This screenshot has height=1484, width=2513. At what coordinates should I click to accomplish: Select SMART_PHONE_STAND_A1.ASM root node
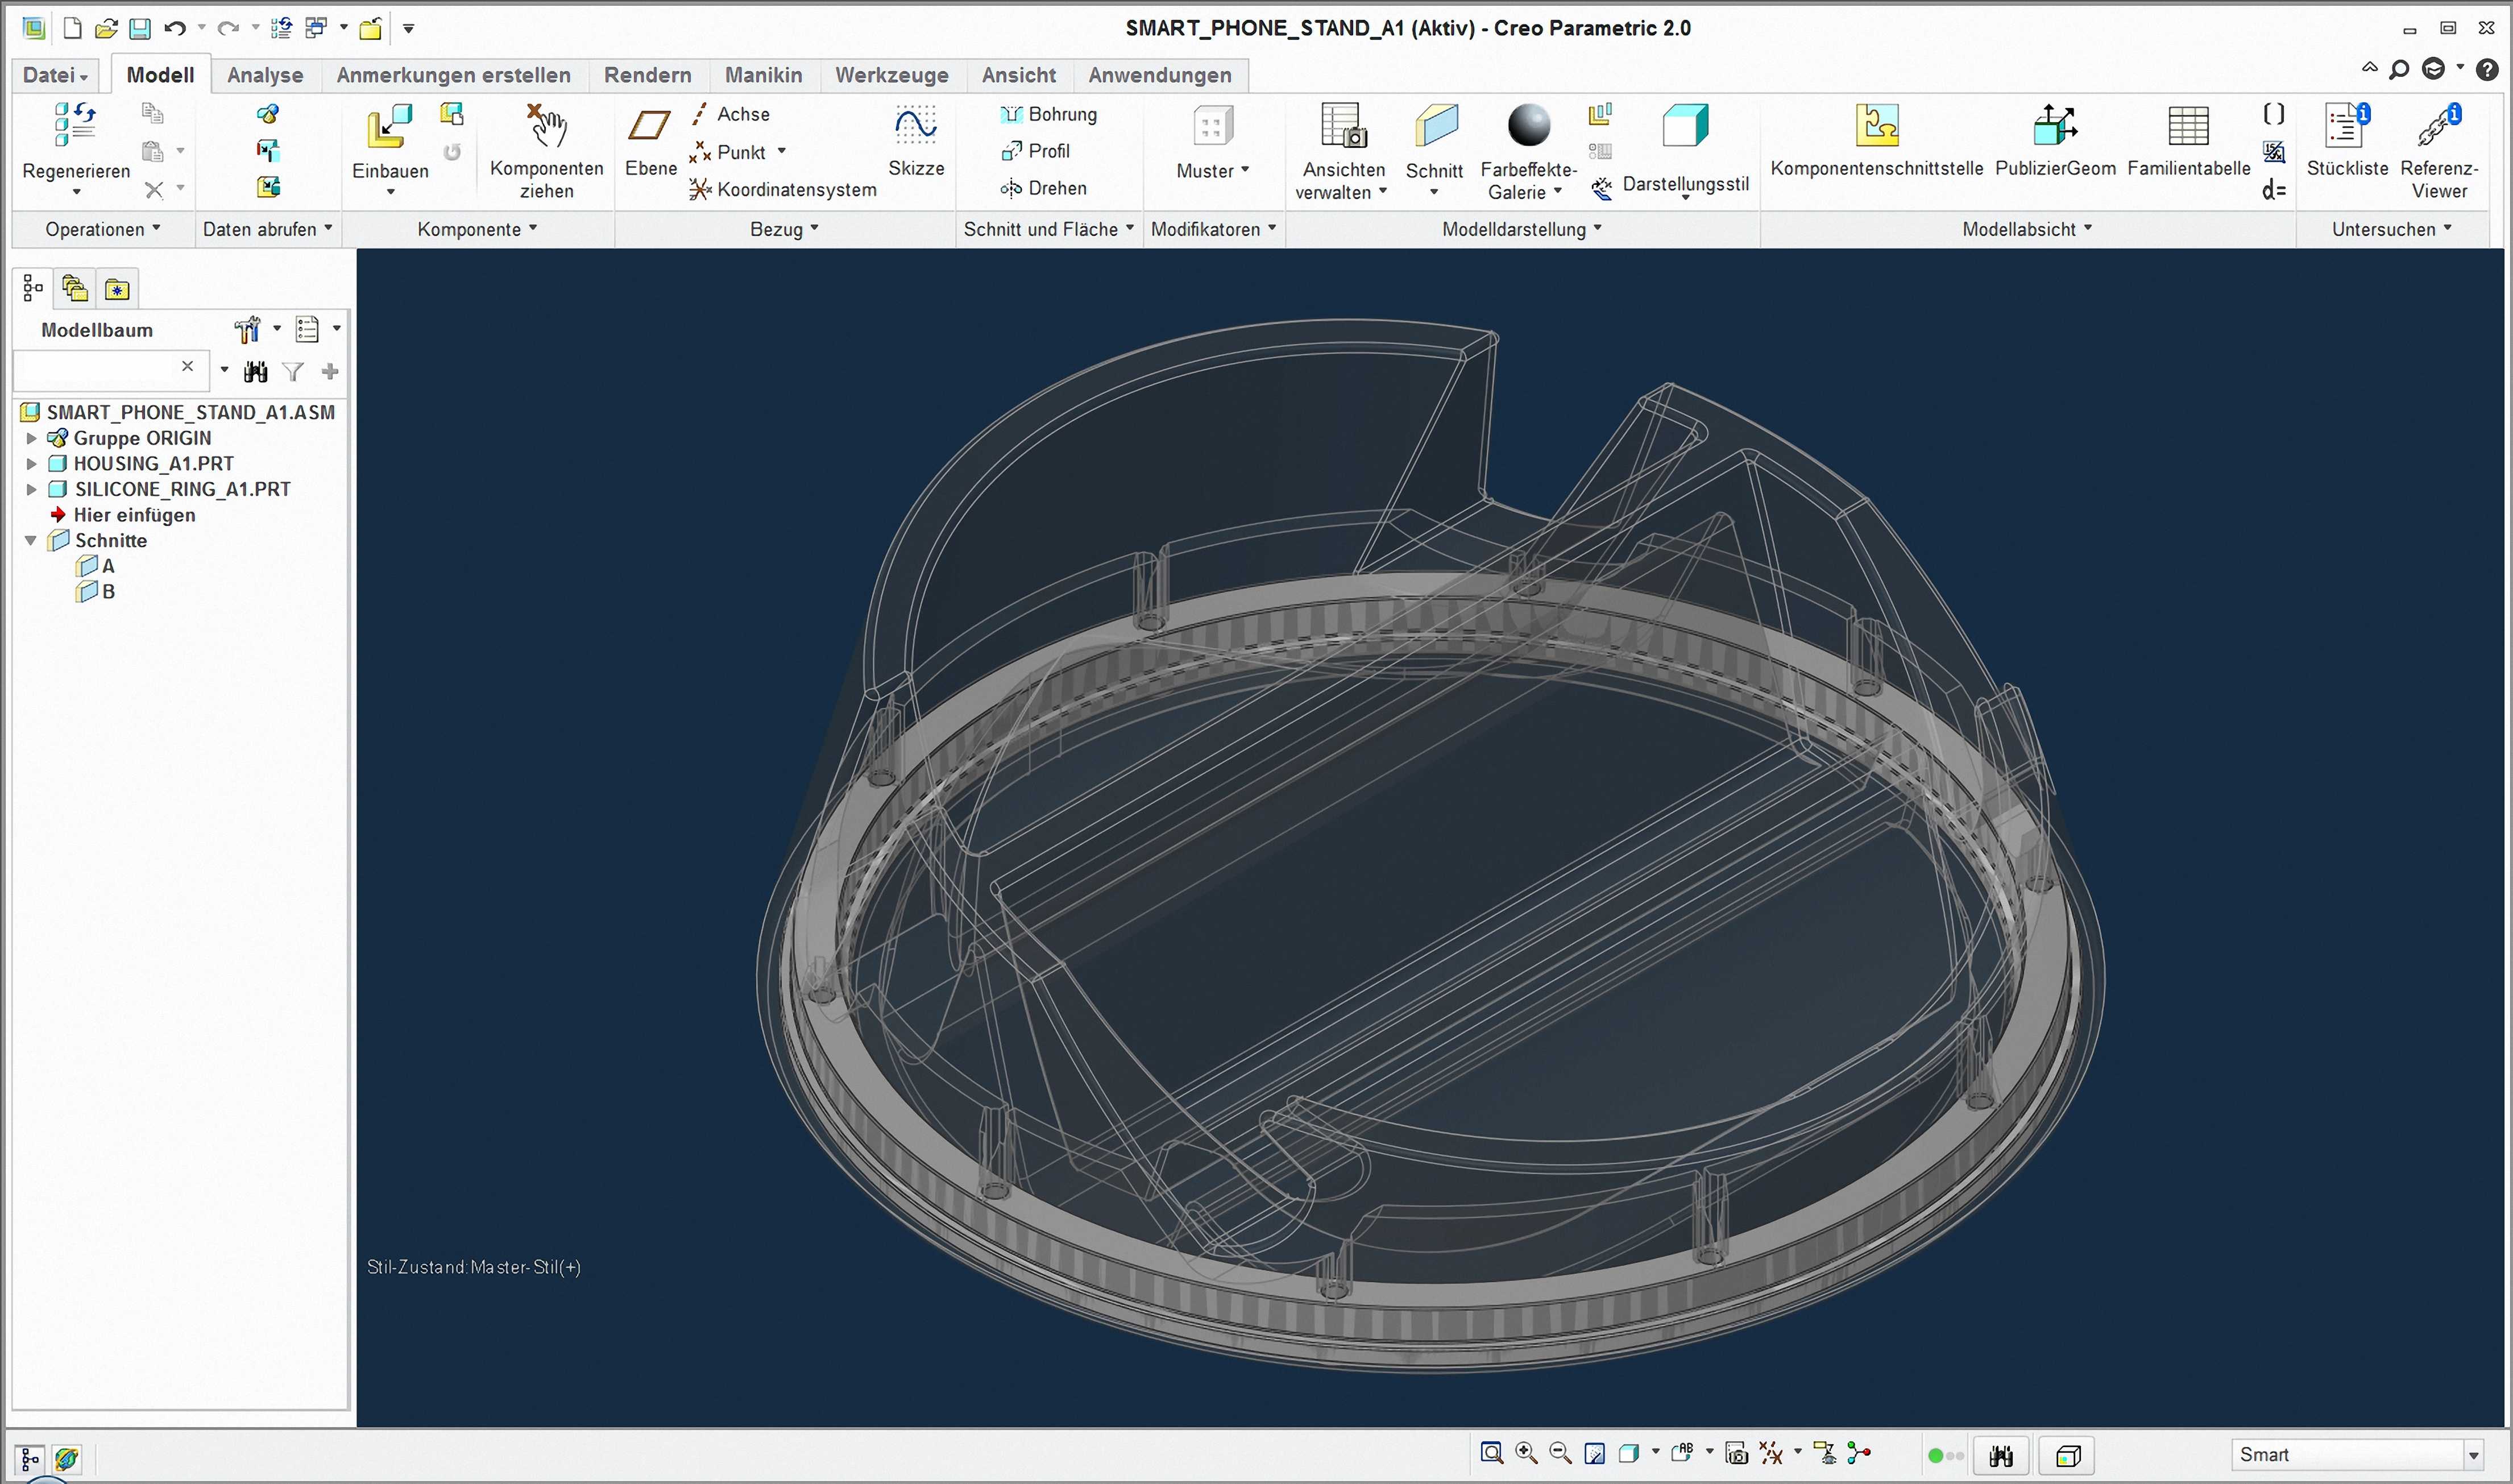[179, 412]
